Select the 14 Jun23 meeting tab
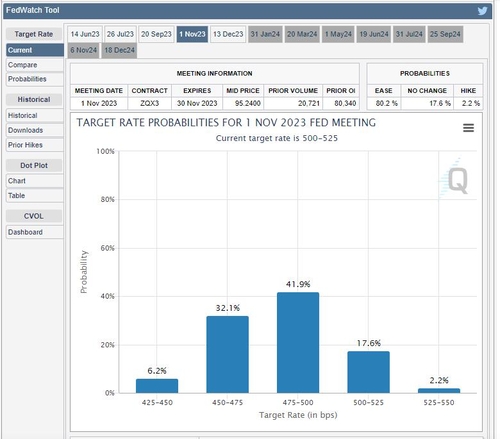Viewport: 500px width, 439px height. pos(85,34)
